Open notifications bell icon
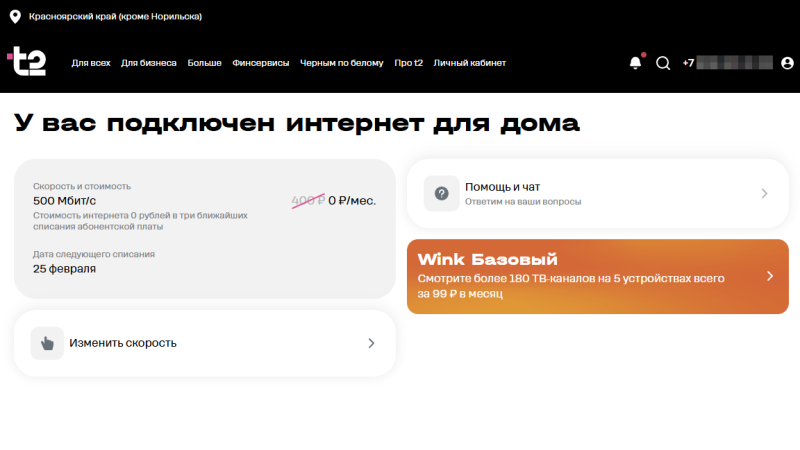The image size is (800, 450). point(635,63)
